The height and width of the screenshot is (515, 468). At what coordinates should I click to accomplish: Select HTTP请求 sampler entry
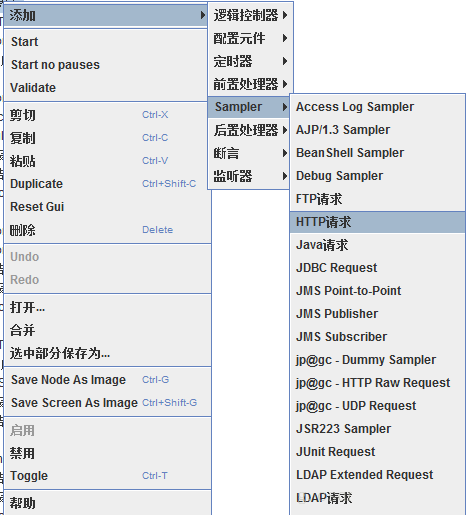pyautogui.click(x=377, y=222)
